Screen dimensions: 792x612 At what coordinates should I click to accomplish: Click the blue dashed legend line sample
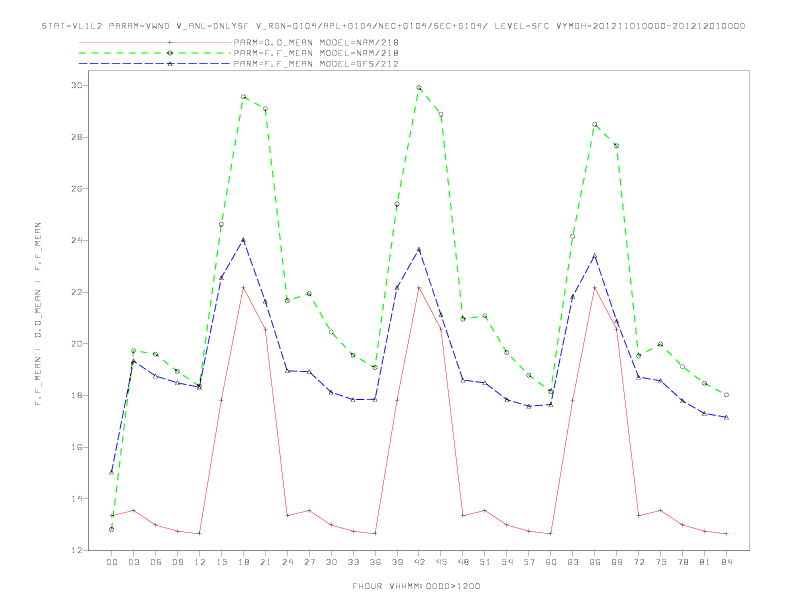[x=155, y=64]
